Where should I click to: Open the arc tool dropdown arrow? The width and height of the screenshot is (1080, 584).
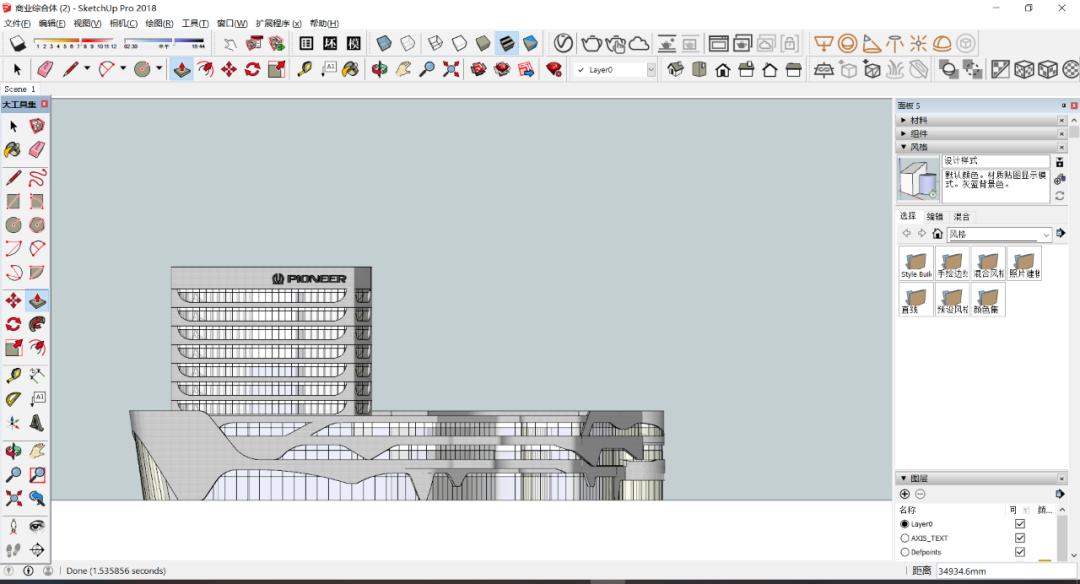coord(123,69)
